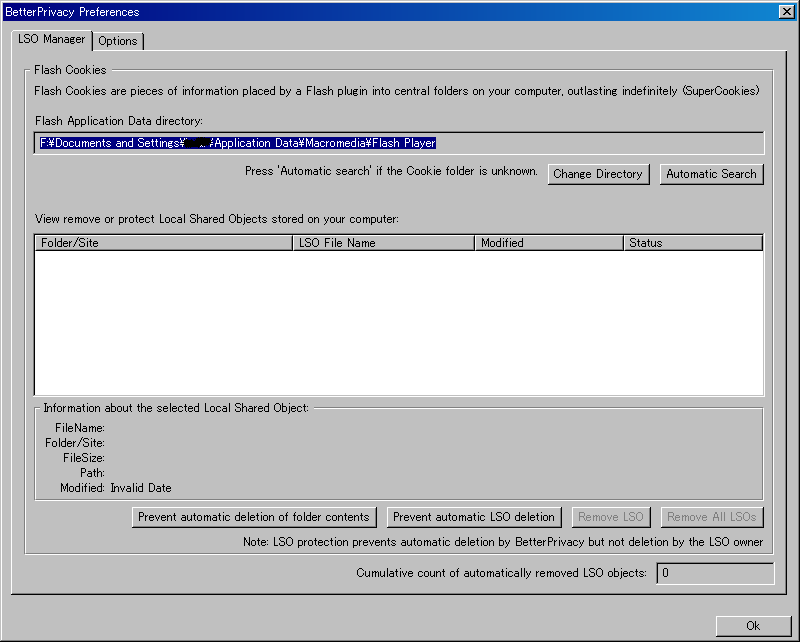Sort by LSO File Name column
The height and width of the screenshot is (642, 800).
point(384,243)
